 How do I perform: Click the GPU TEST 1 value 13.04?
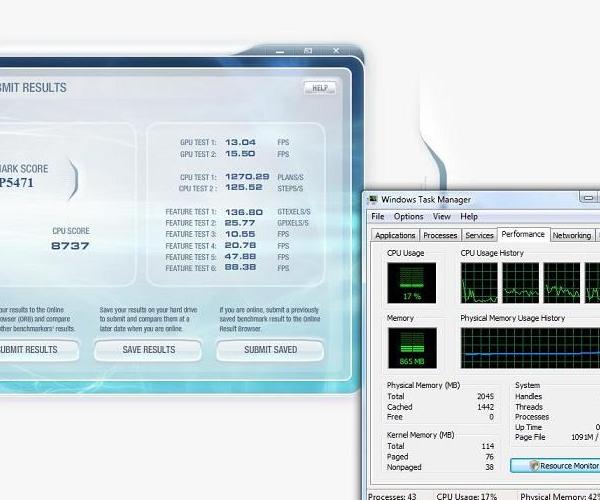[x=240, y=142]
